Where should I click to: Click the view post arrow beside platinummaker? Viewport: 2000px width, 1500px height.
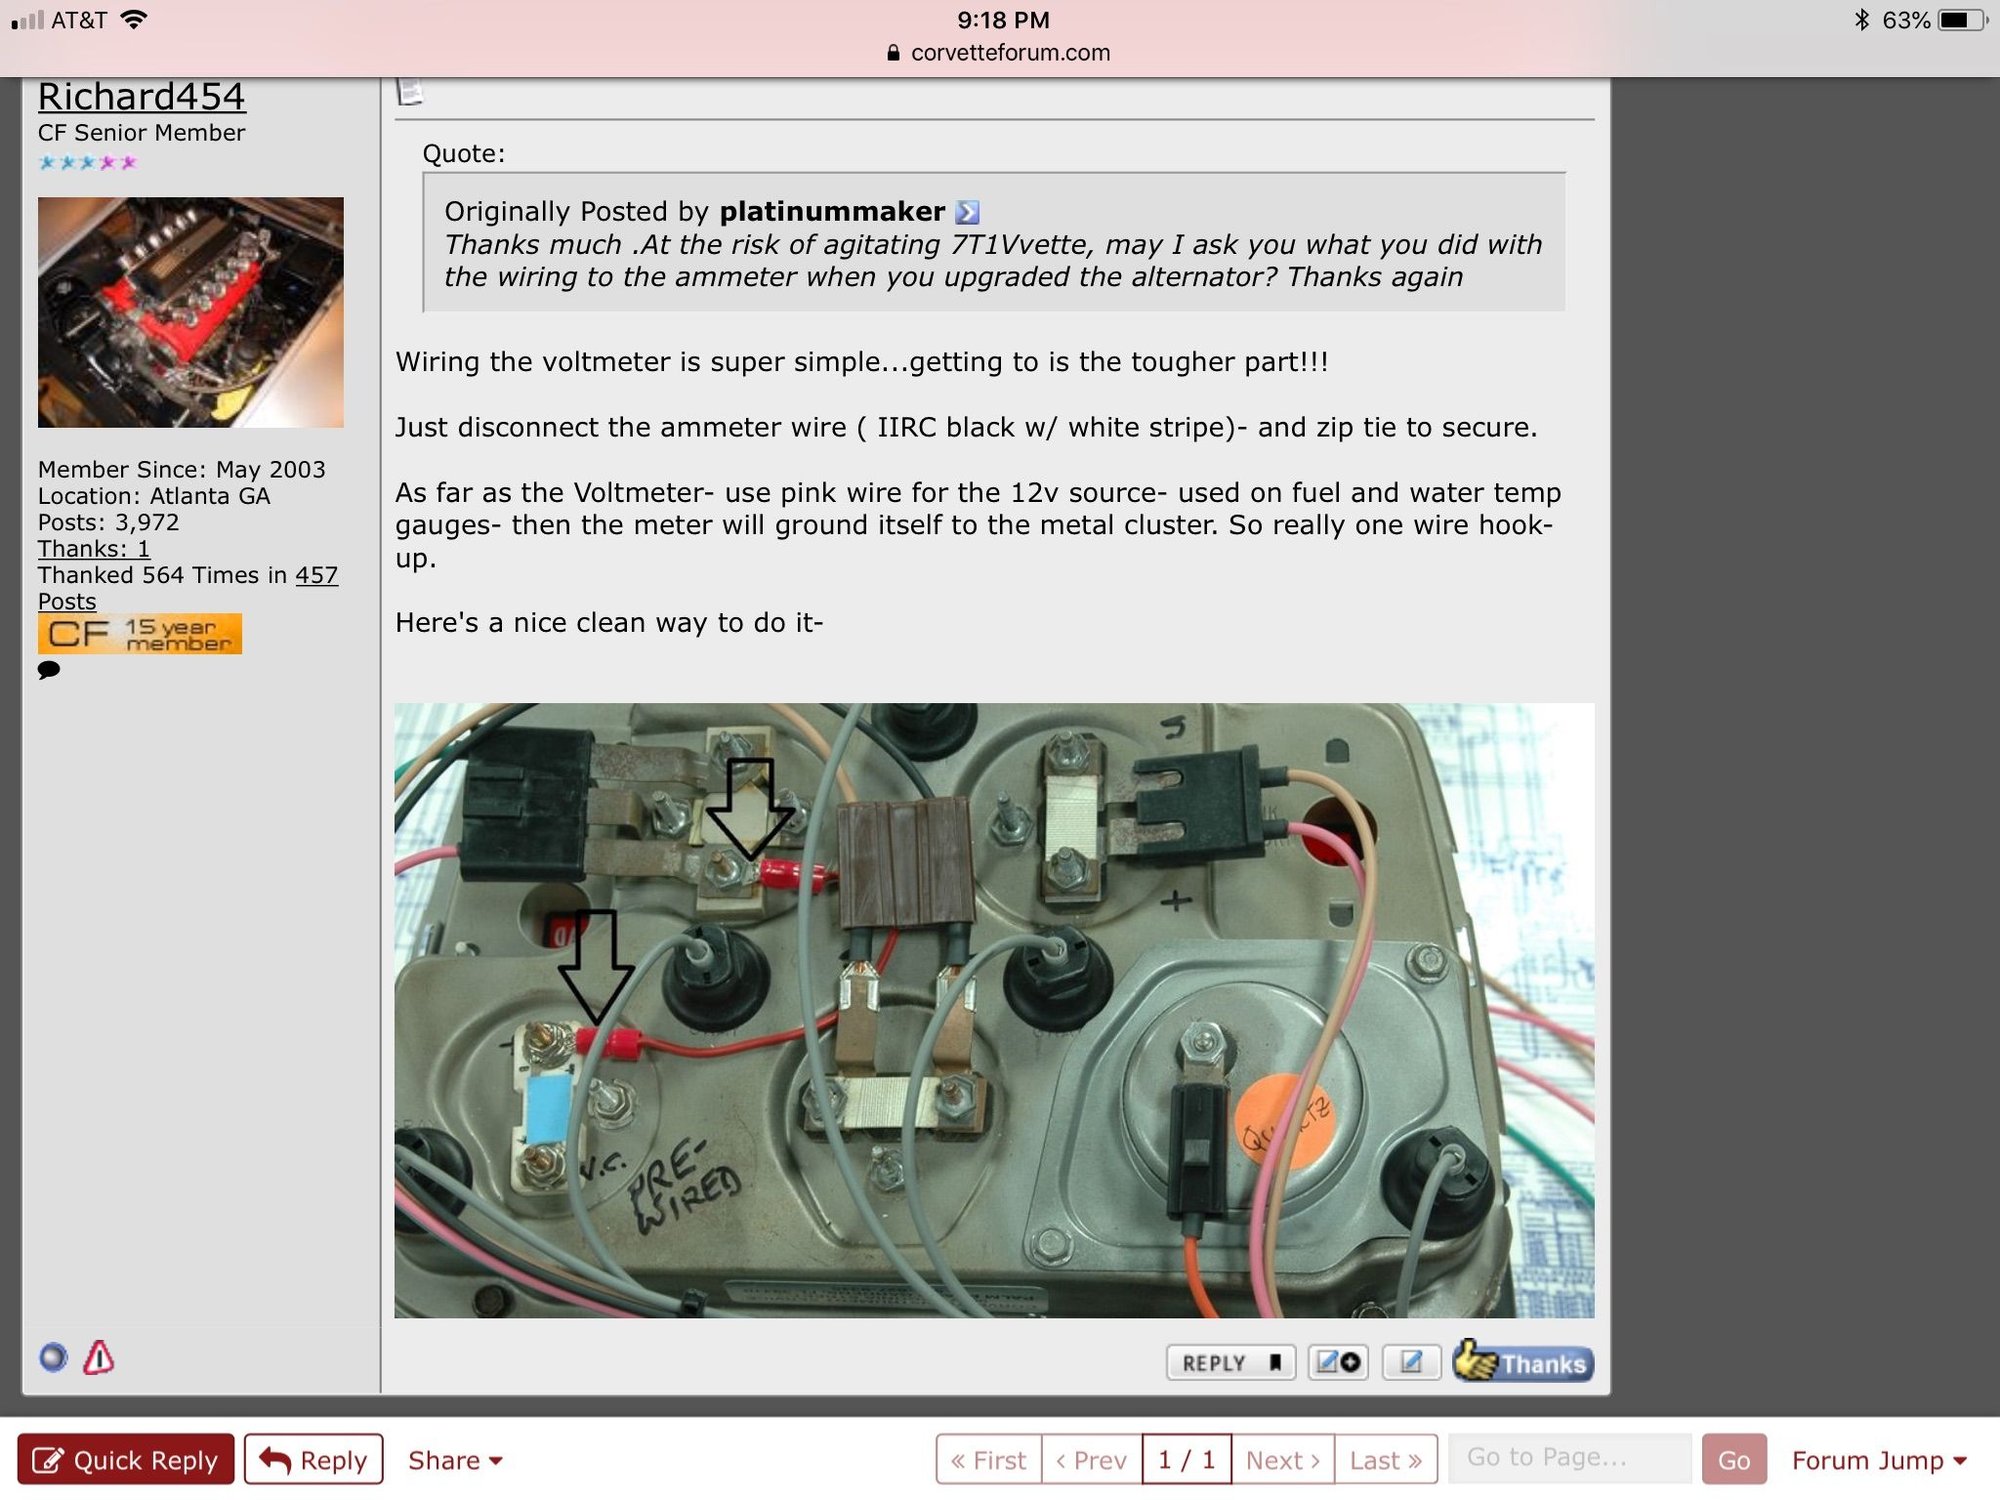(966, 212)
